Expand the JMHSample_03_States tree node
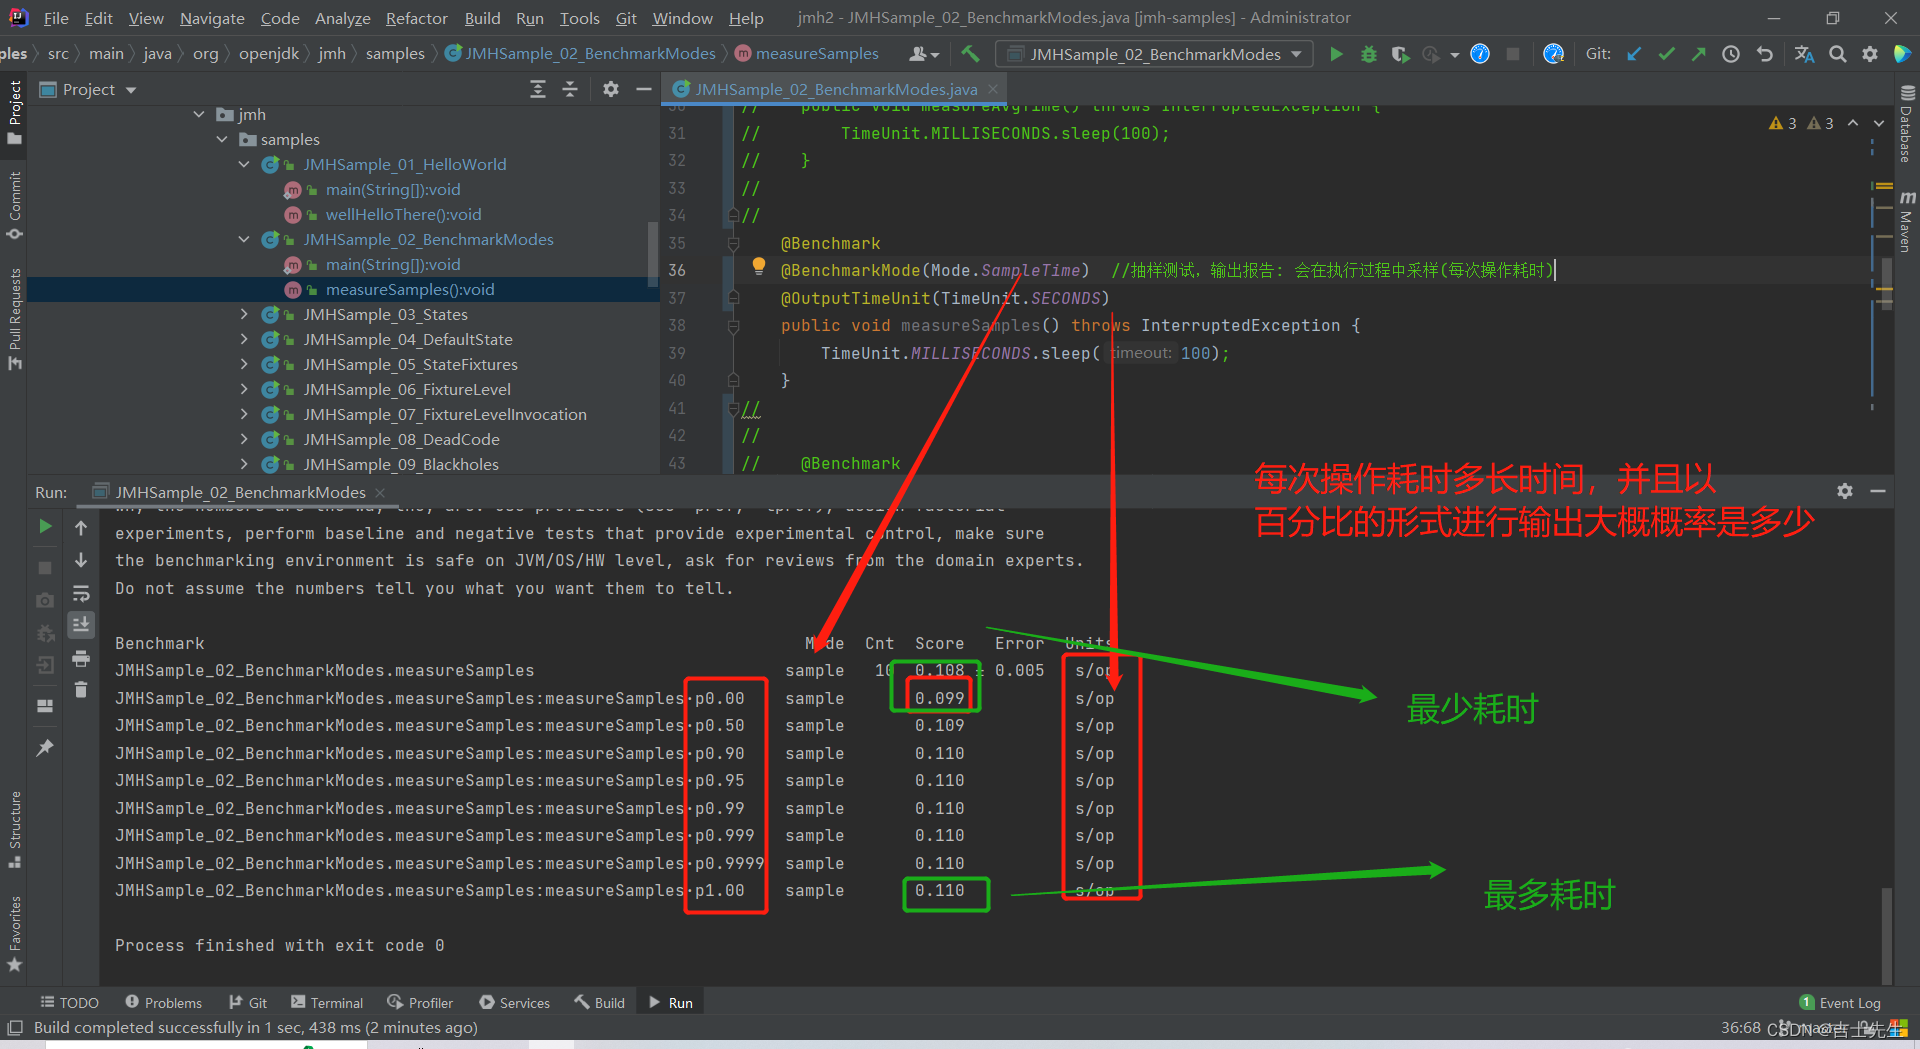This screenshot has width=1920, height=1049. (x=244, y=314)
